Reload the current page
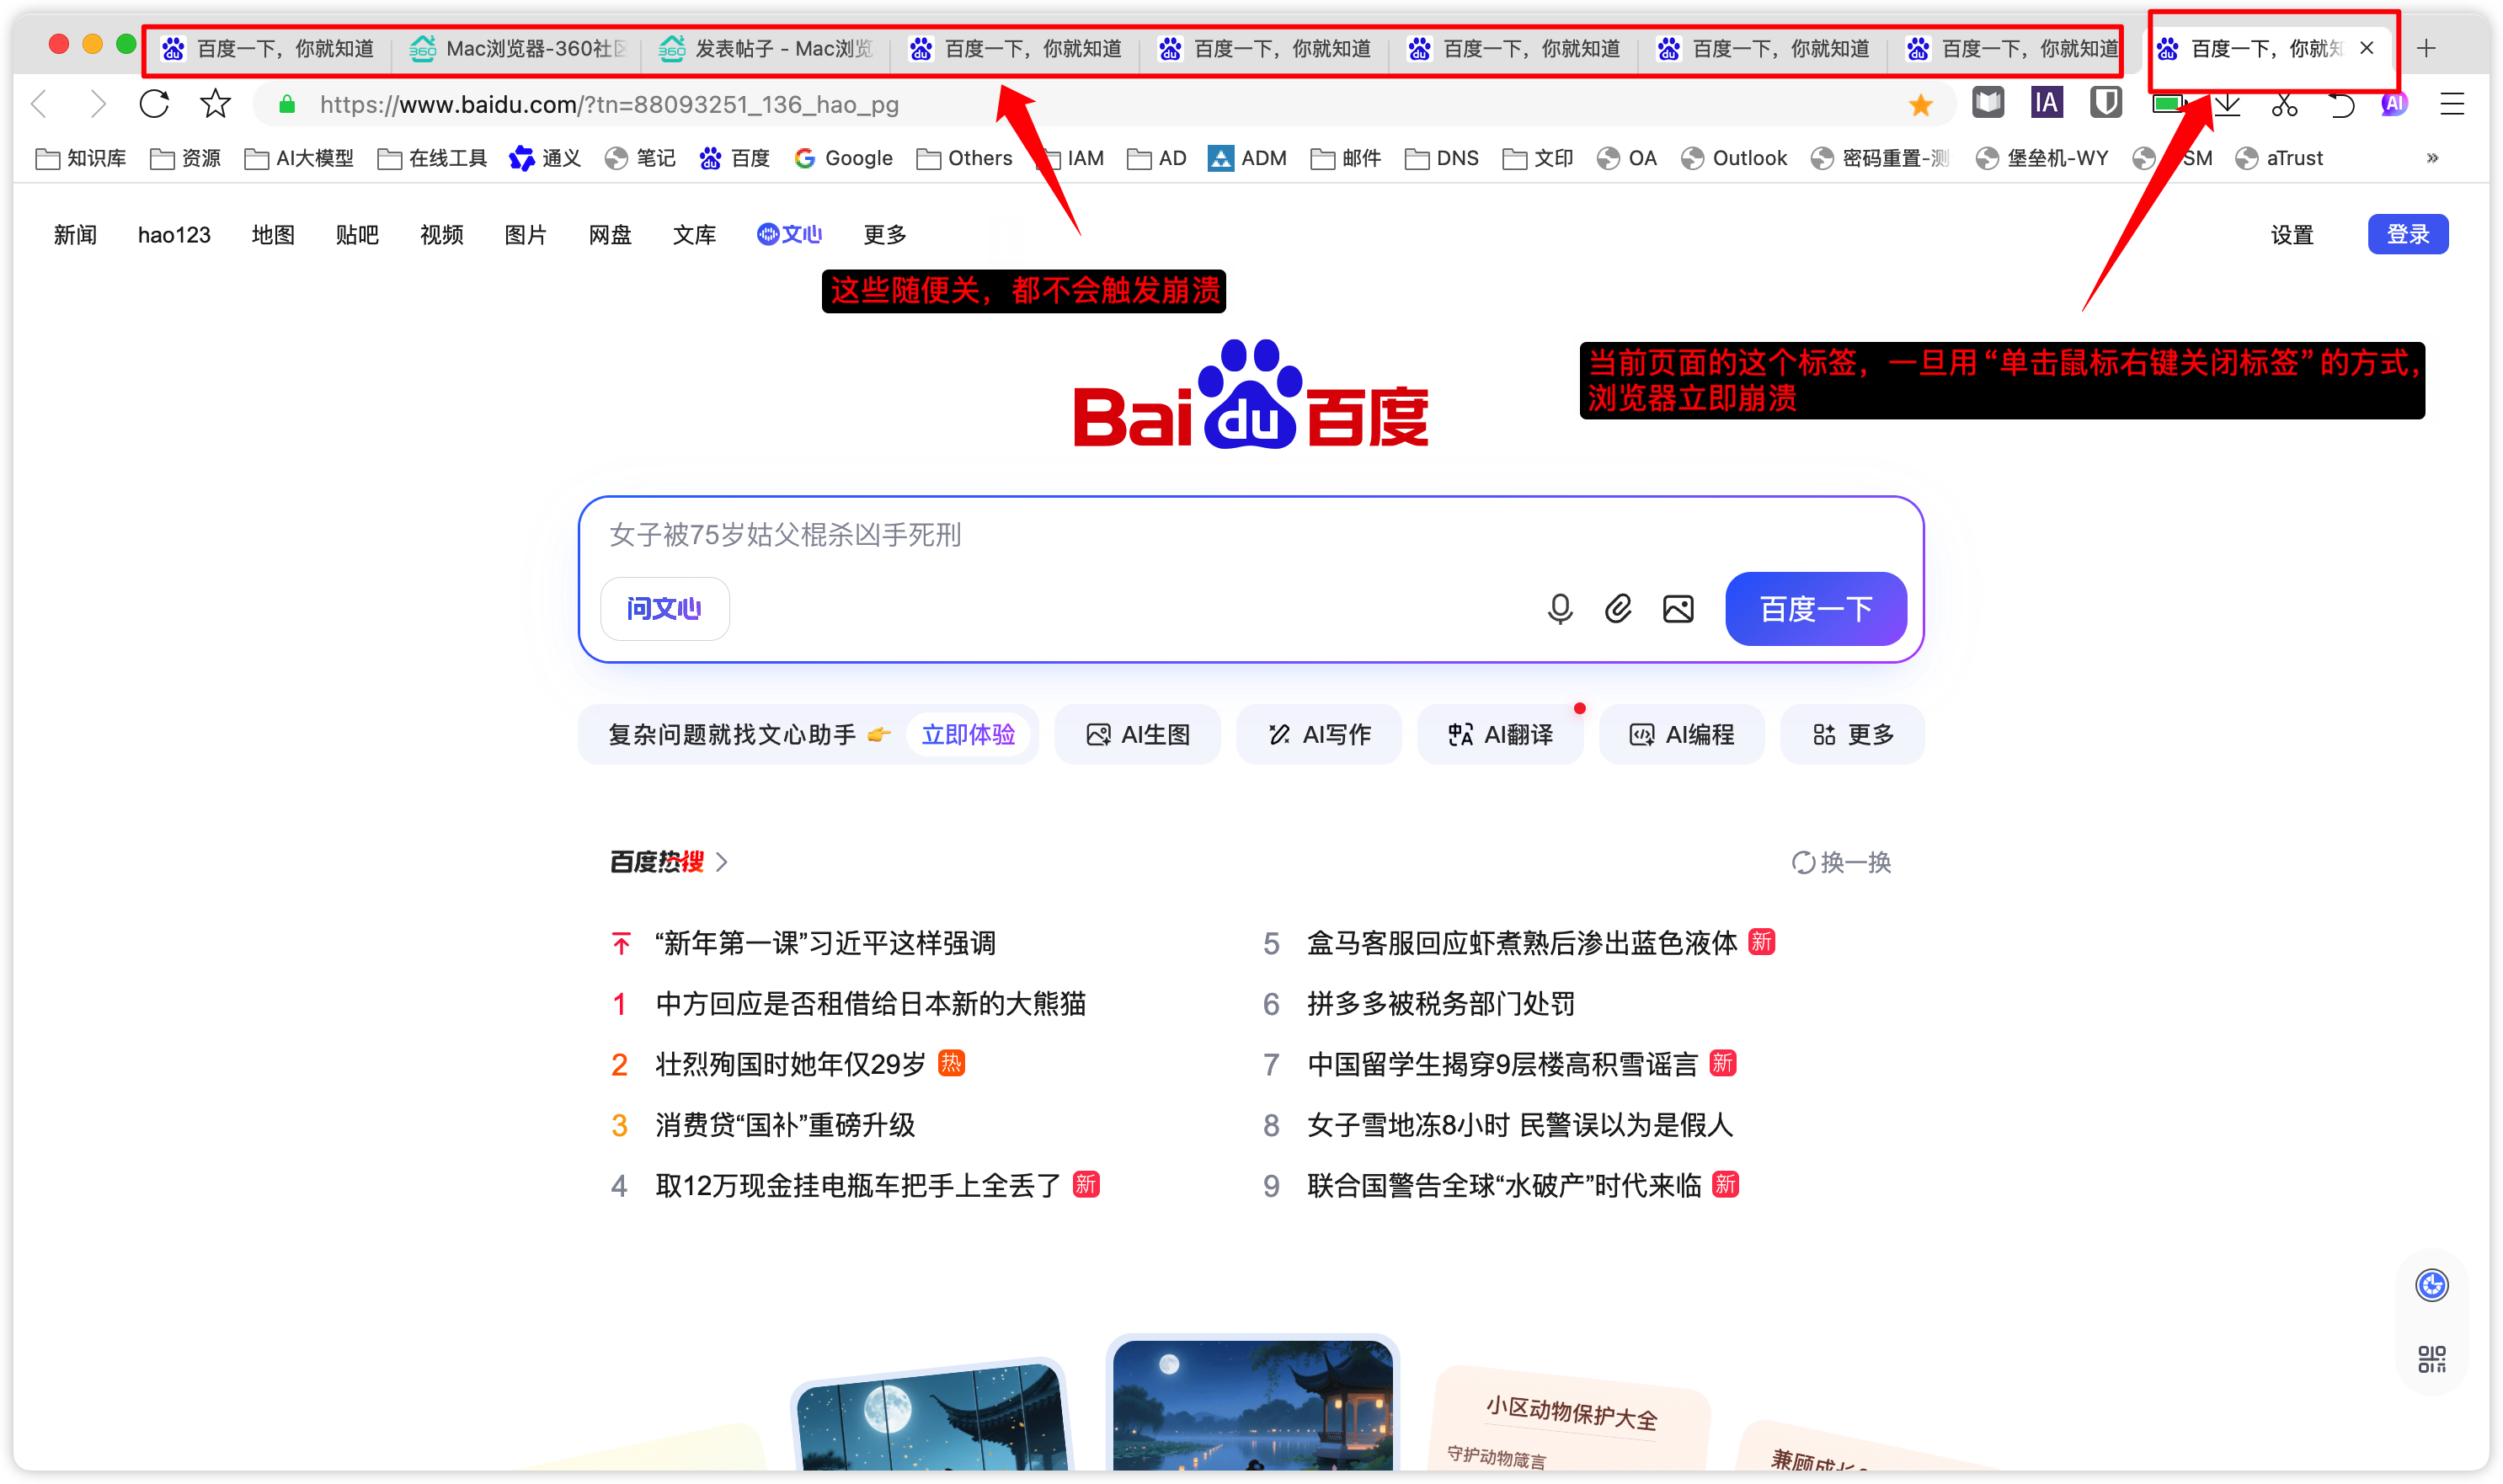Viewport: 2503px width, 1484px height. (x=153, y=104)
